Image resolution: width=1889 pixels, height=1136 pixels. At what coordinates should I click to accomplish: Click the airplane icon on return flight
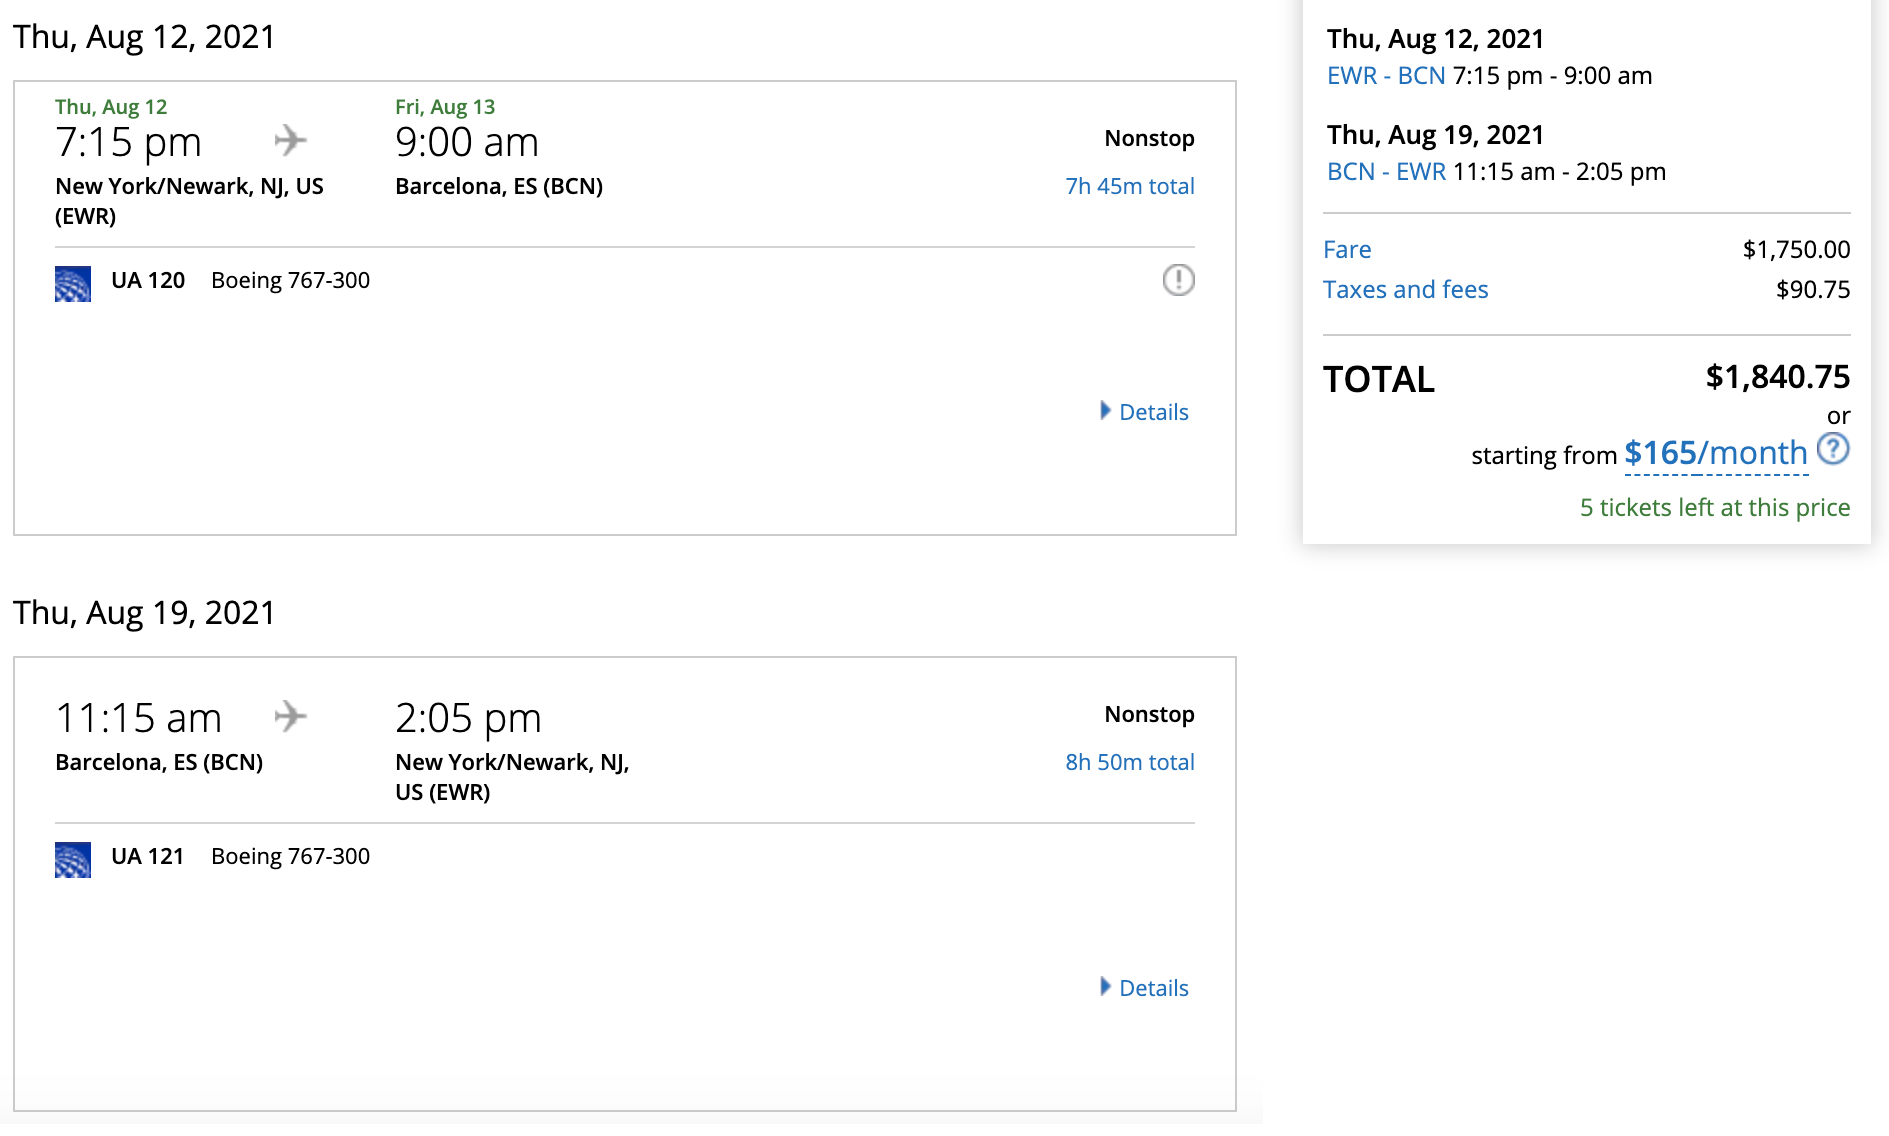(290, 716)
